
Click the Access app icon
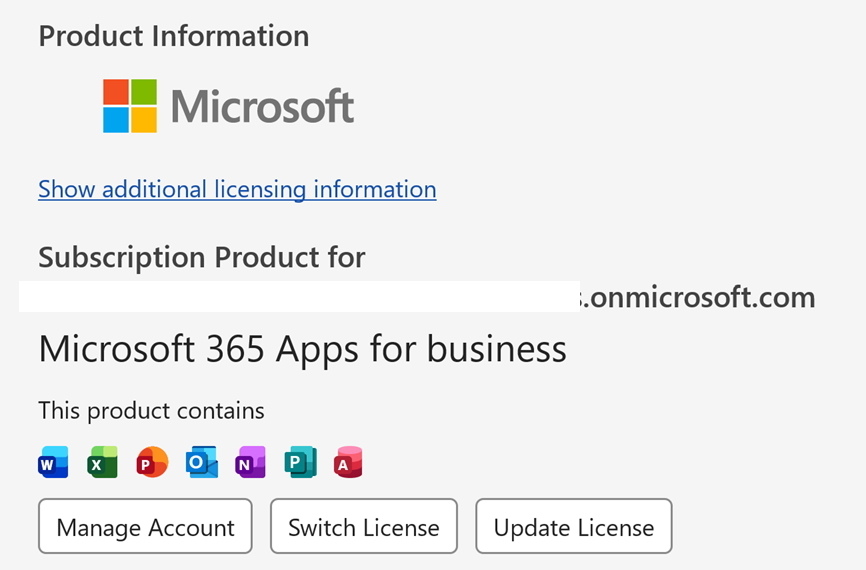point(348,462)
